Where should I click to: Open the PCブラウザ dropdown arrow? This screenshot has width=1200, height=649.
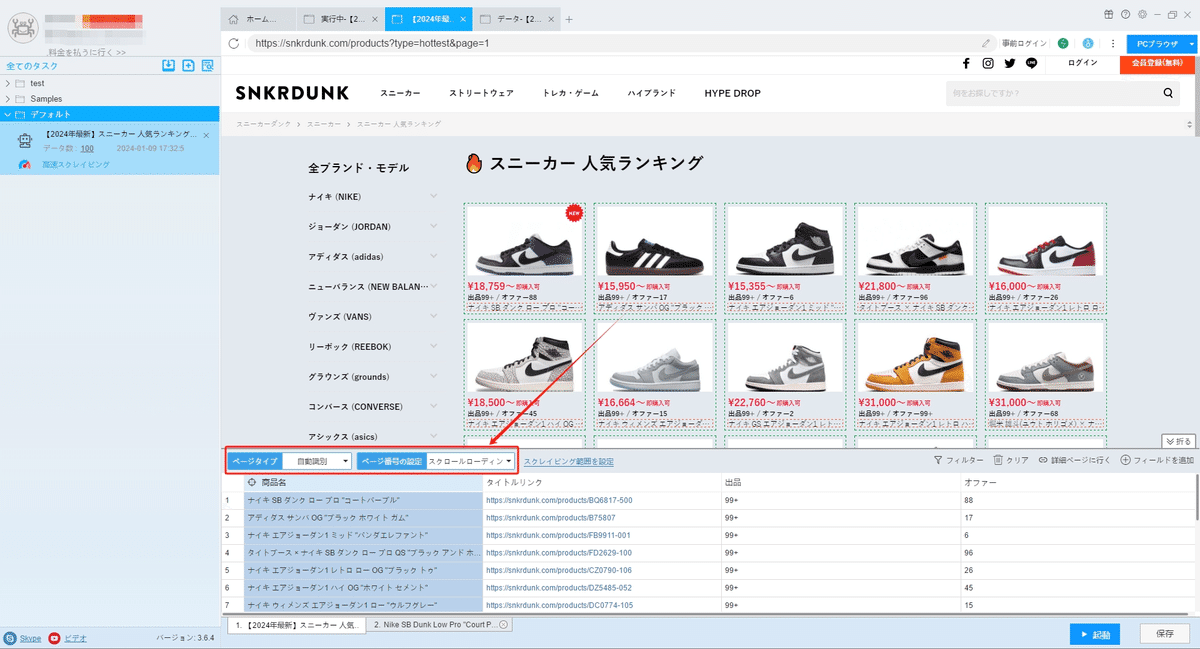pyautogui.click(x=1192, y=44)
